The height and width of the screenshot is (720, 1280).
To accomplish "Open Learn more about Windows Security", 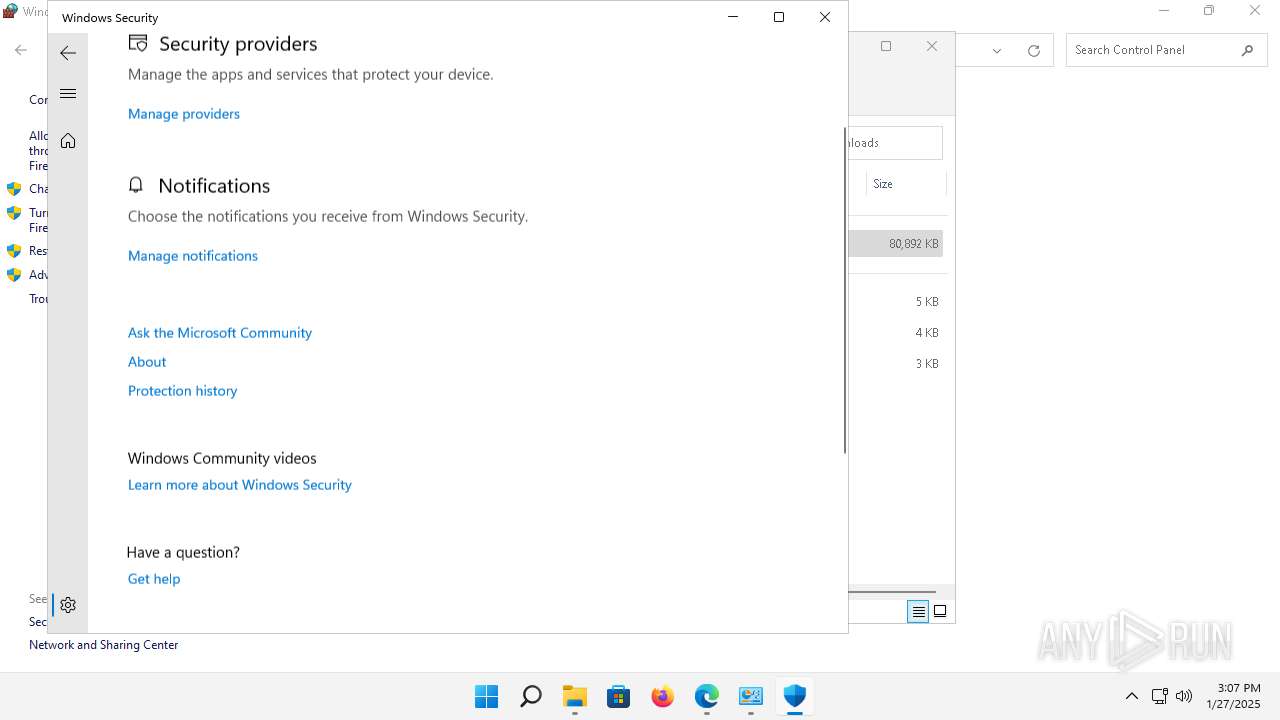I will (240, 485).
